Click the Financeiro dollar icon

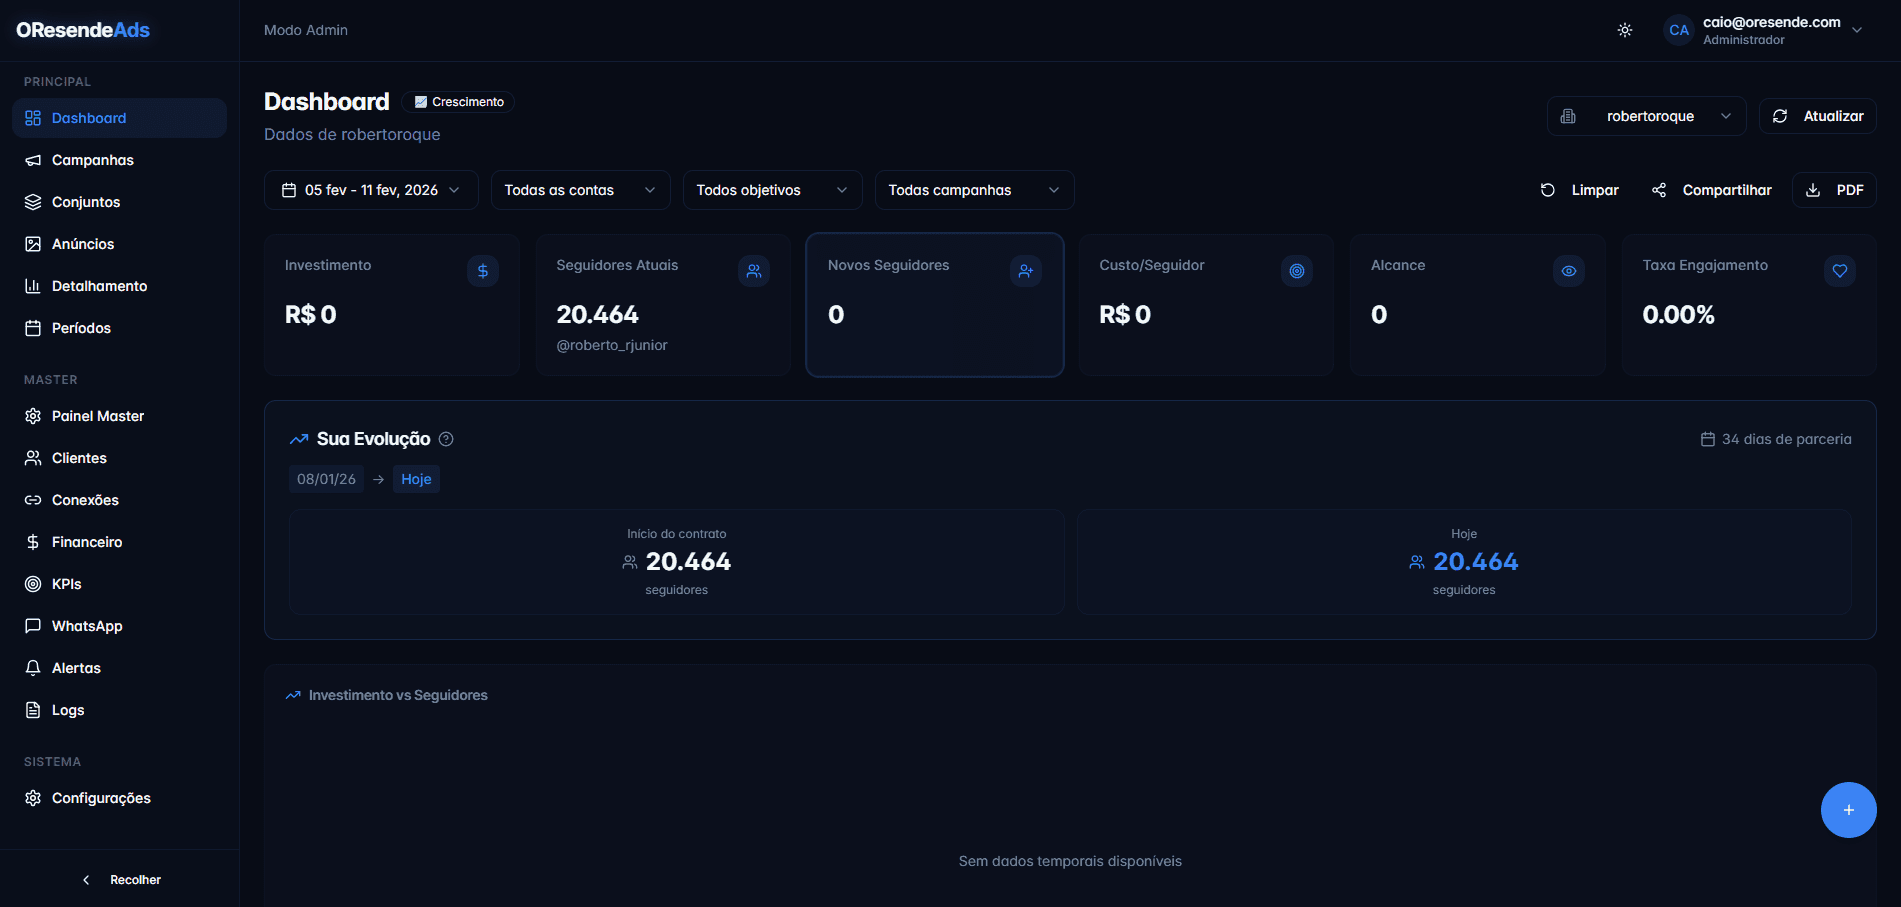click(x=33, y=542)
